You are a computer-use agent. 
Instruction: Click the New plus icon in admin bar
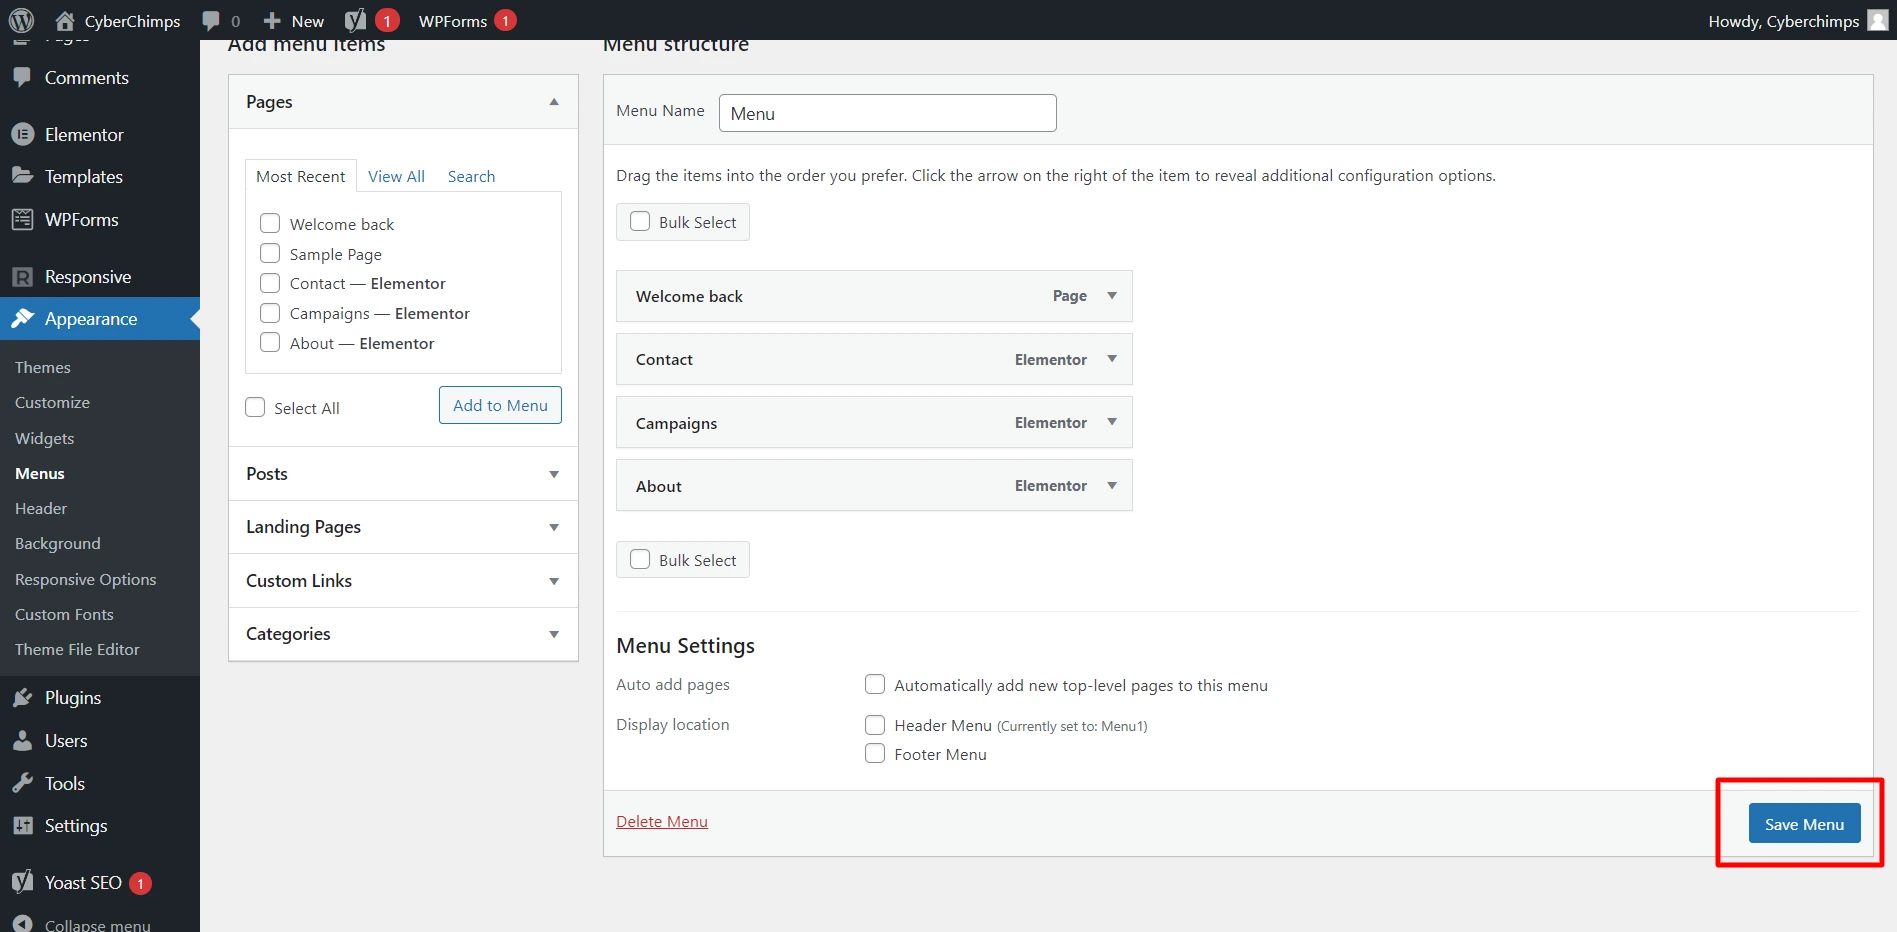click(x=272, y=20)
